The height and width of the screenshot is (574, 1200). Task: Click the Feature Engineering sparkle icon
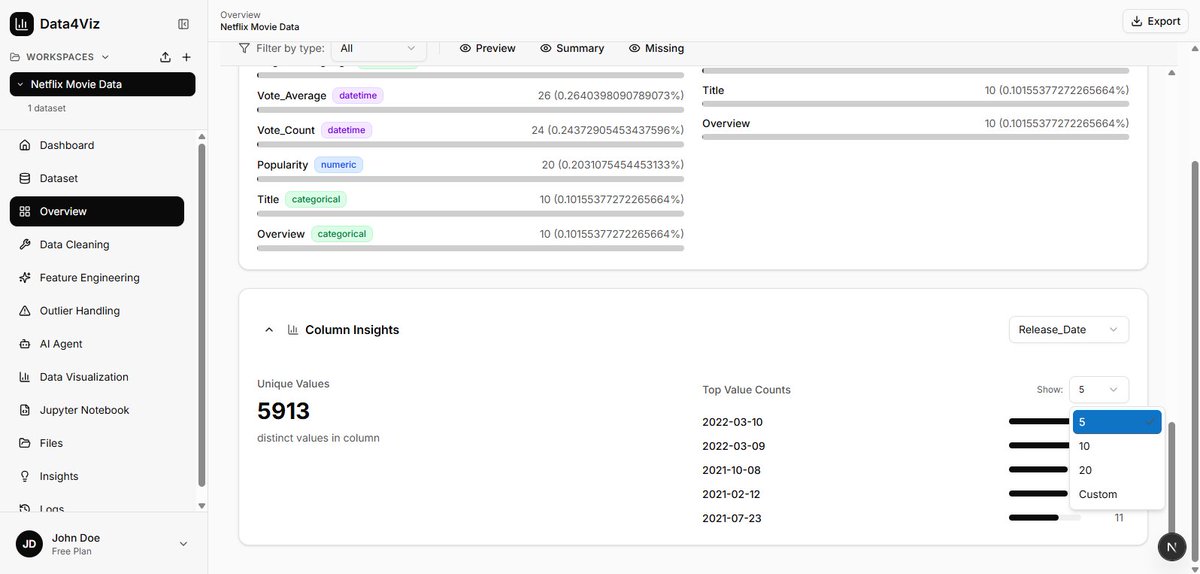pyautogui.click(x=25, y=277)
